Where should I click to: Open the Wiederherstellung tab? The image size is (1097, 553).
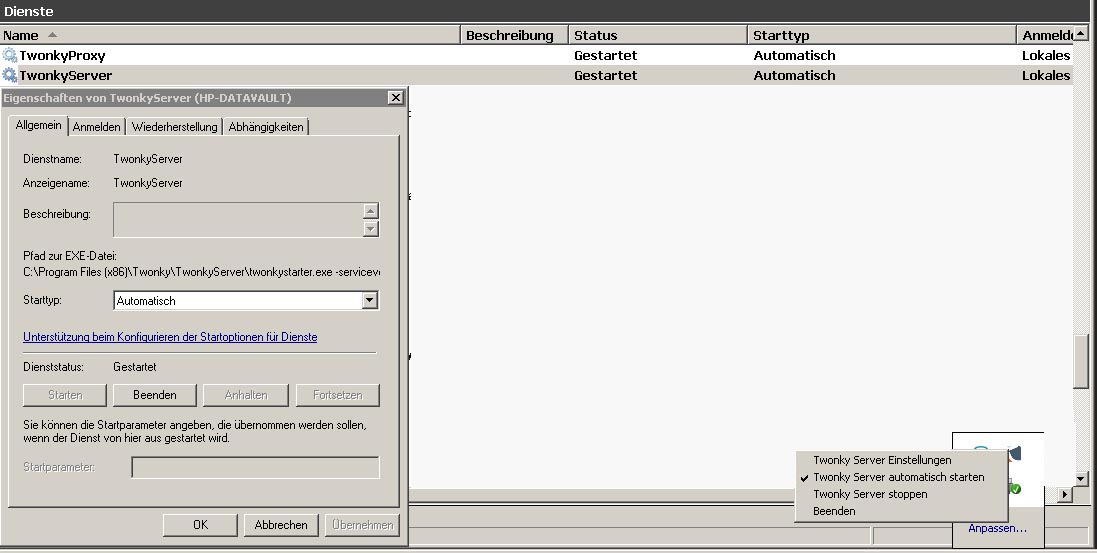click(174, 127)
